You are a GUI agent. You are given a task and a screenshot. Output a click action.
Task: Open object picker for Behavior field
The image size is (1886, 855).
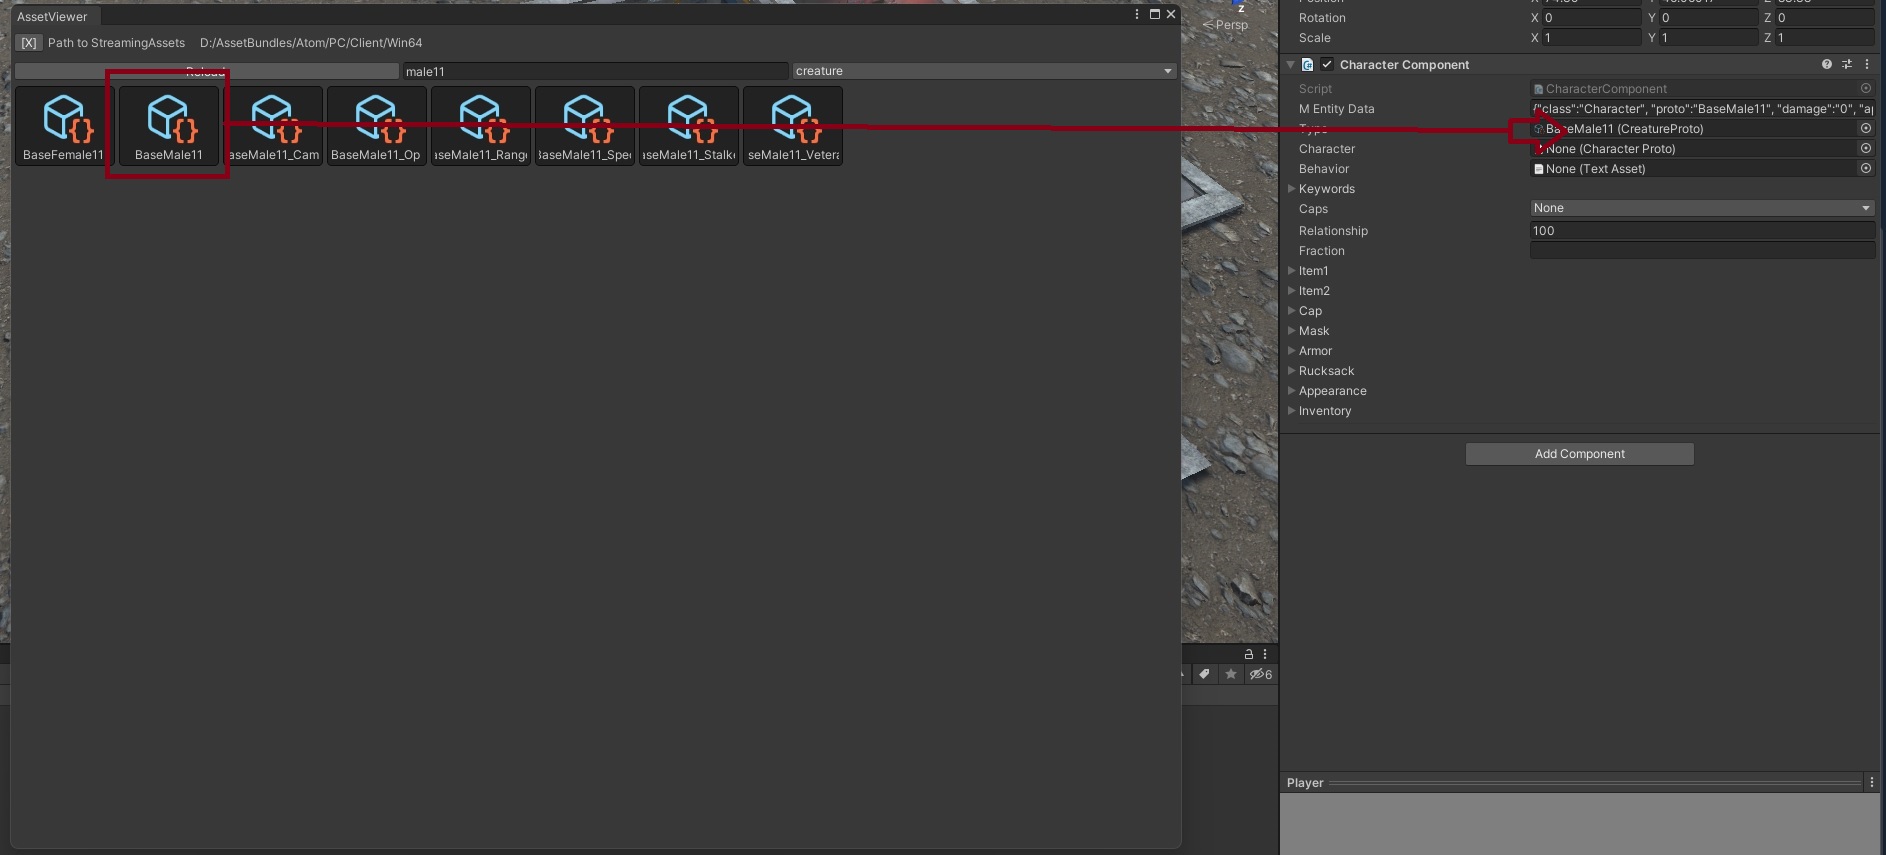pos(1866,168)
